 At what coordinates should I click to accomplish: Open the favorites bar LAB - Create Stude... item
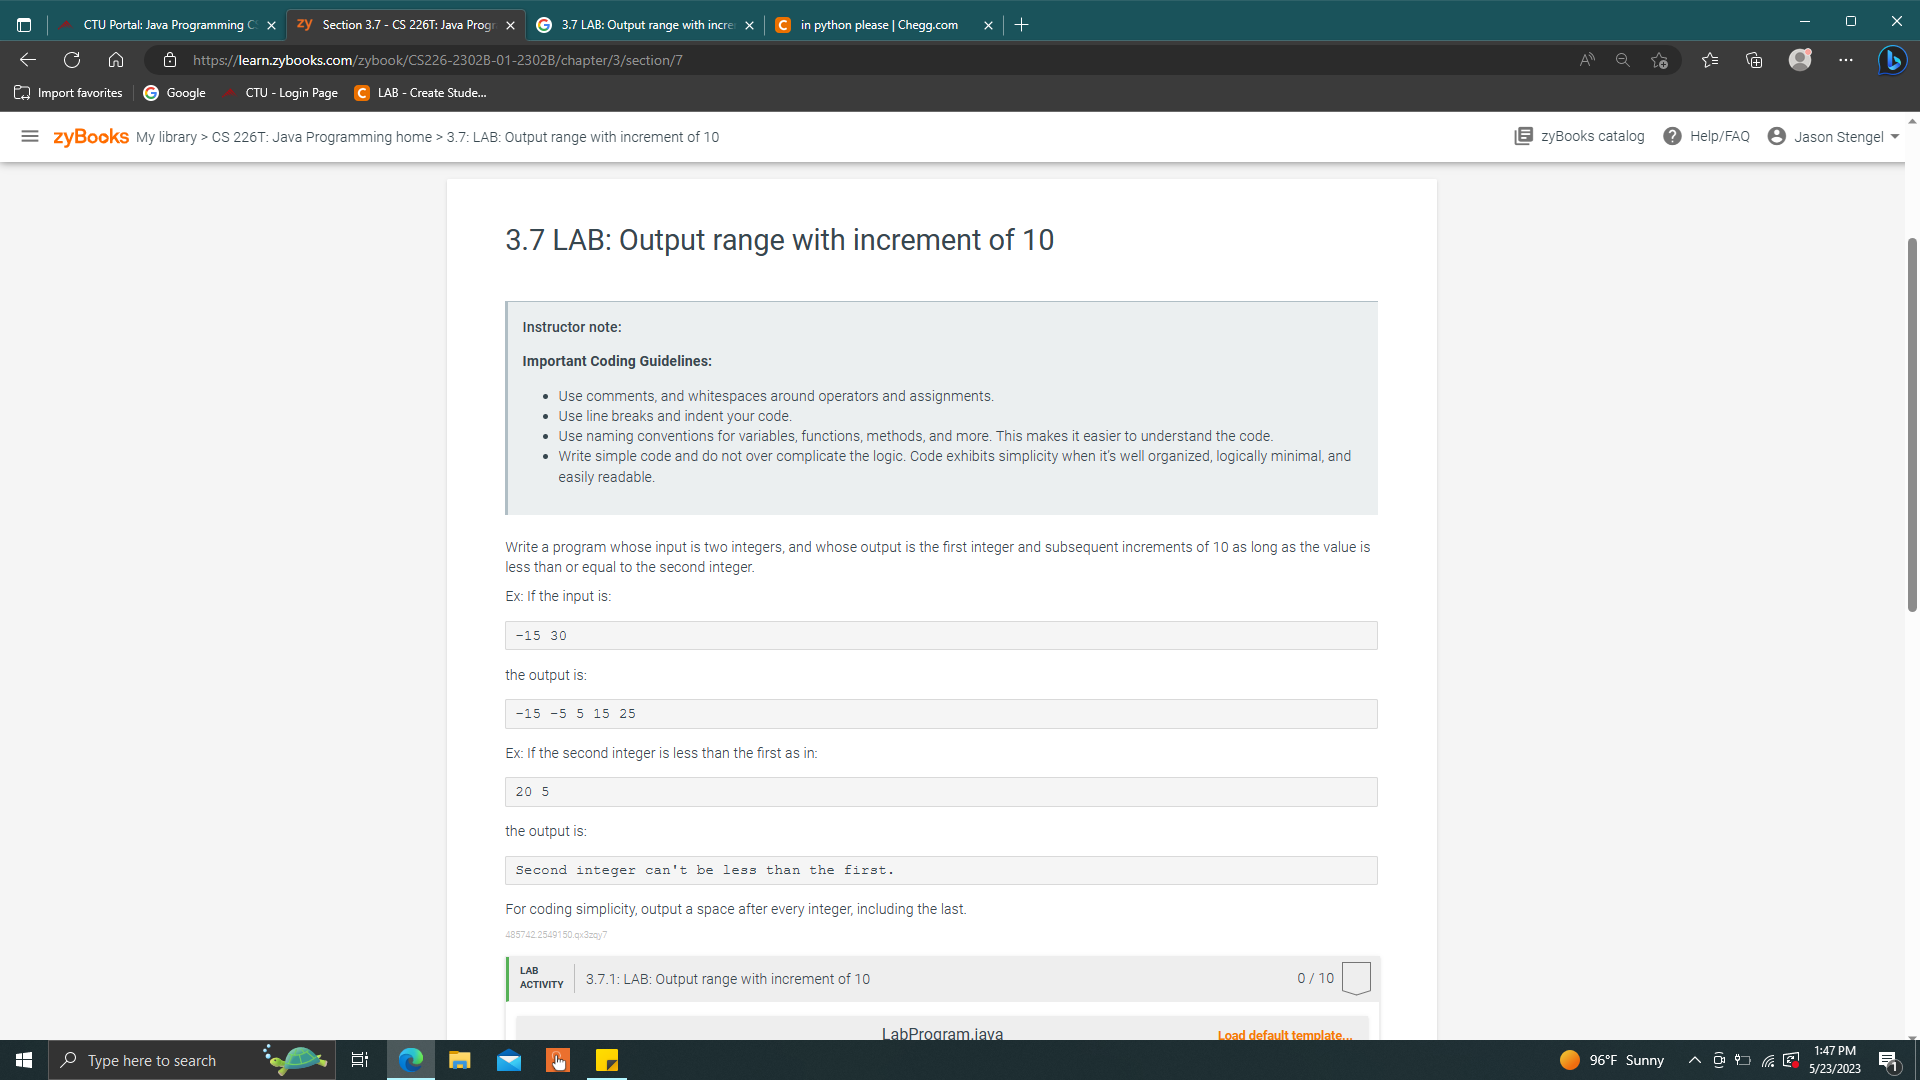click(422, 92)
